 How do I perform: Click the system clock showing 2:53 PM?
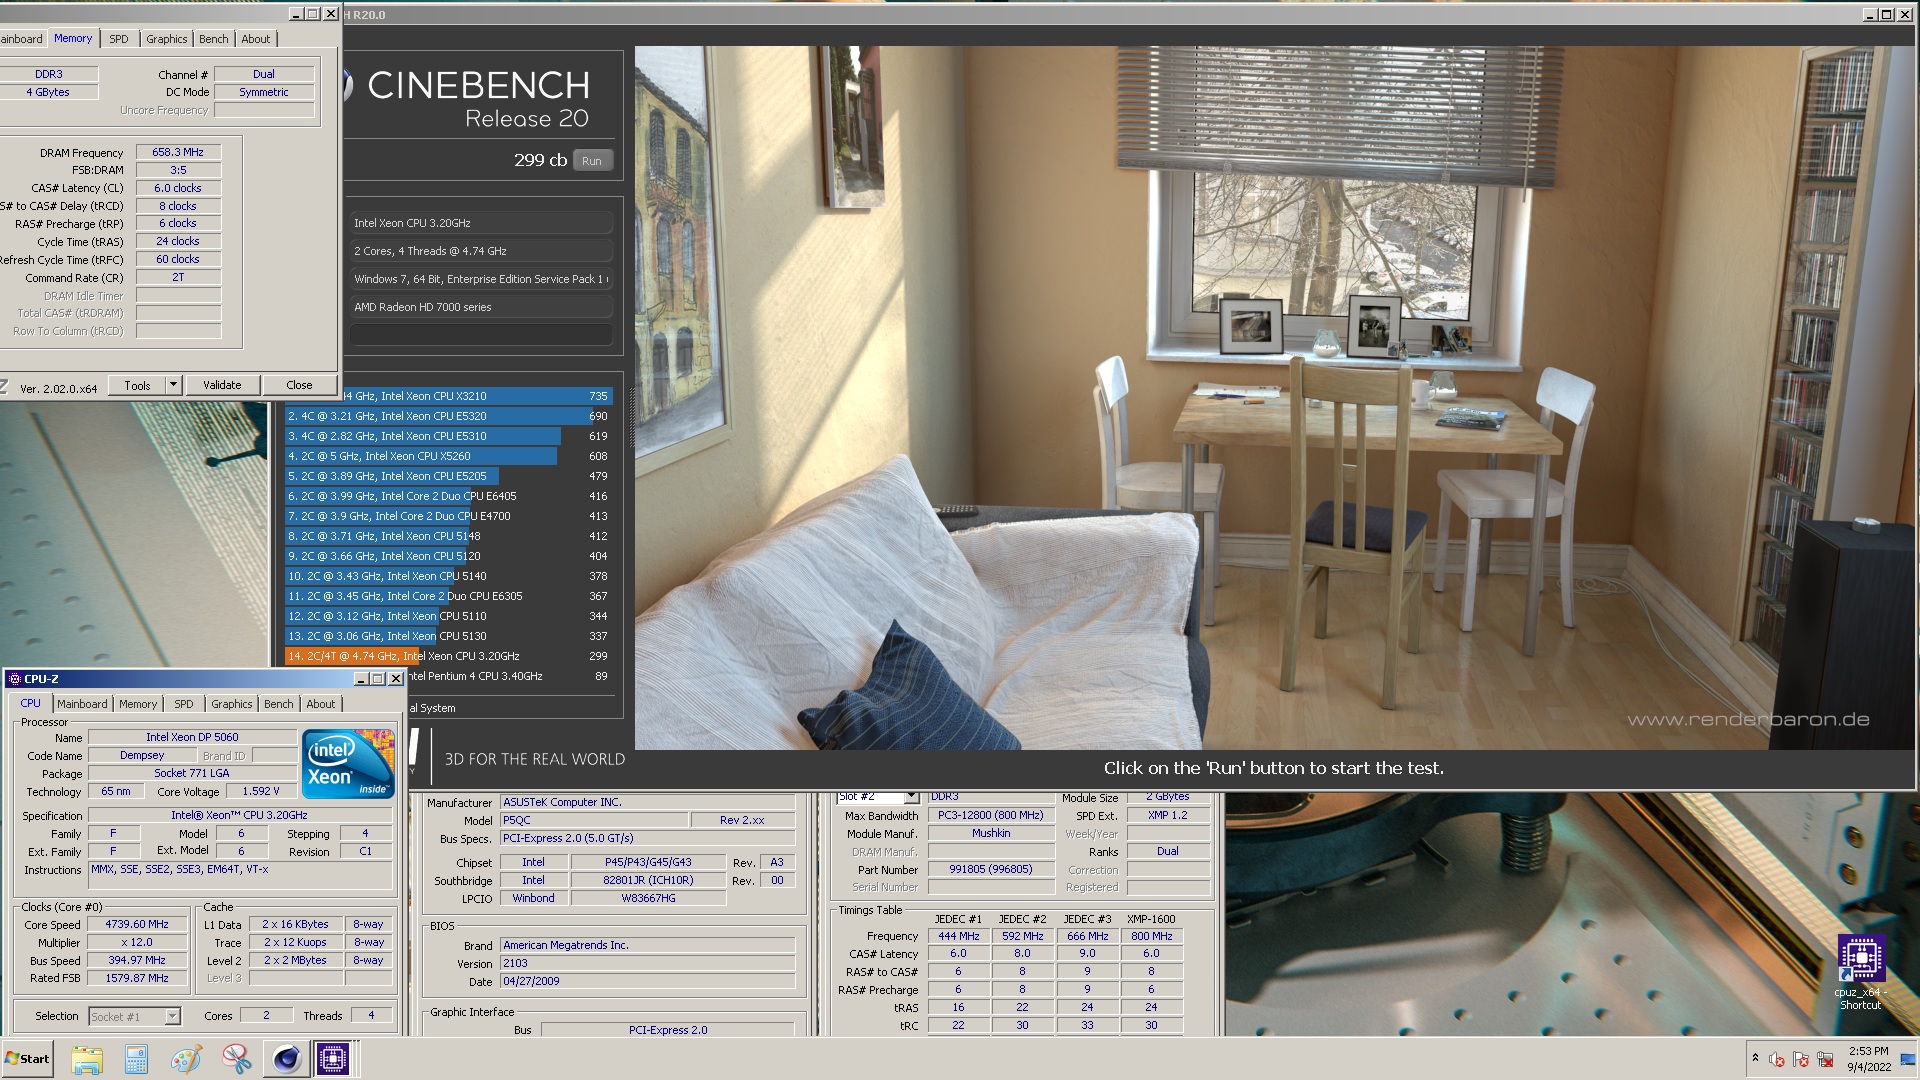coord(1868,1059)
